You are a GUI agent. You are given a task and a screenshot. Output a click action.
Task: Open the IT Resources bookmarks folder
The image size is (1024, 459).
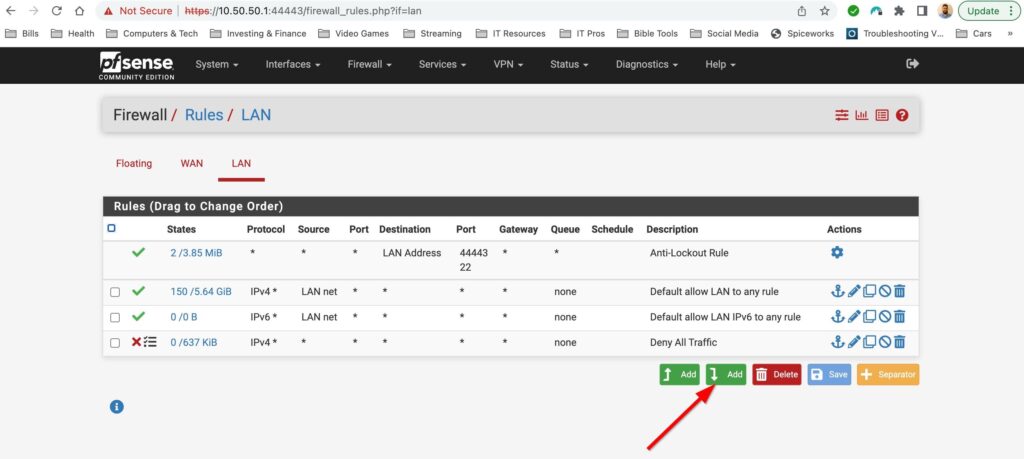(511, 33)
